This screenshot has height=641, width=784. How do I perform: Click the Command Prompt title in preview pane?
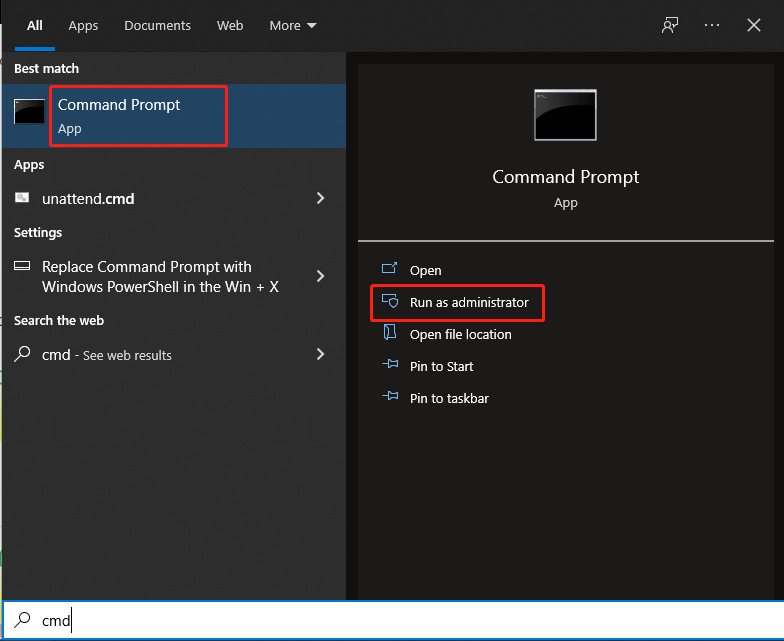point(566,177)
